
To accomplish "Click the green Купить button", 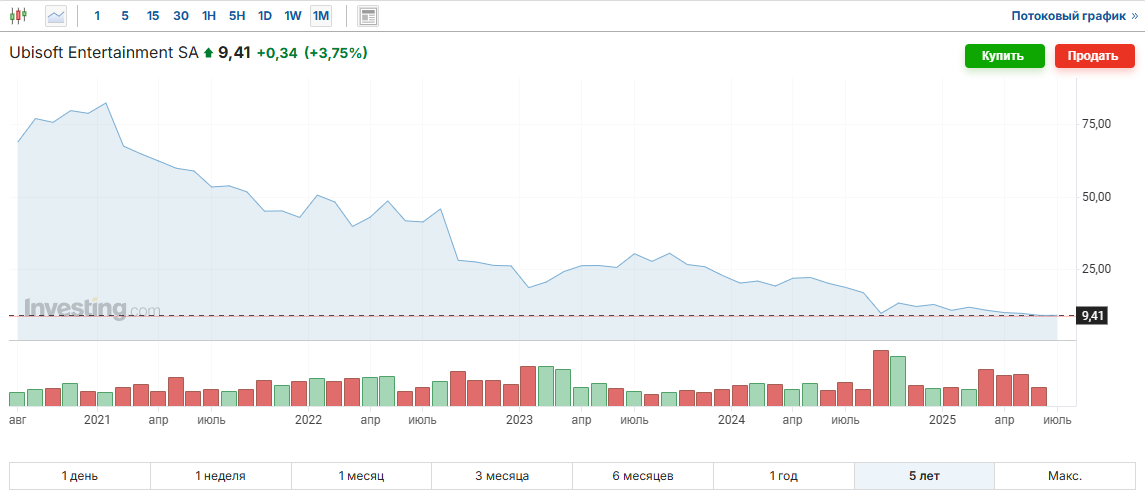I will tap(1005, 56).
